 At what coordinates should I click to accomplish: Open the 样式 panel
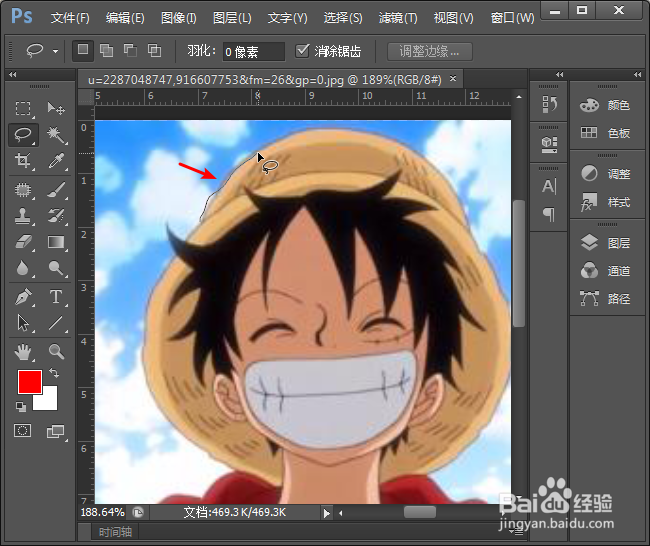pos(606,202)
